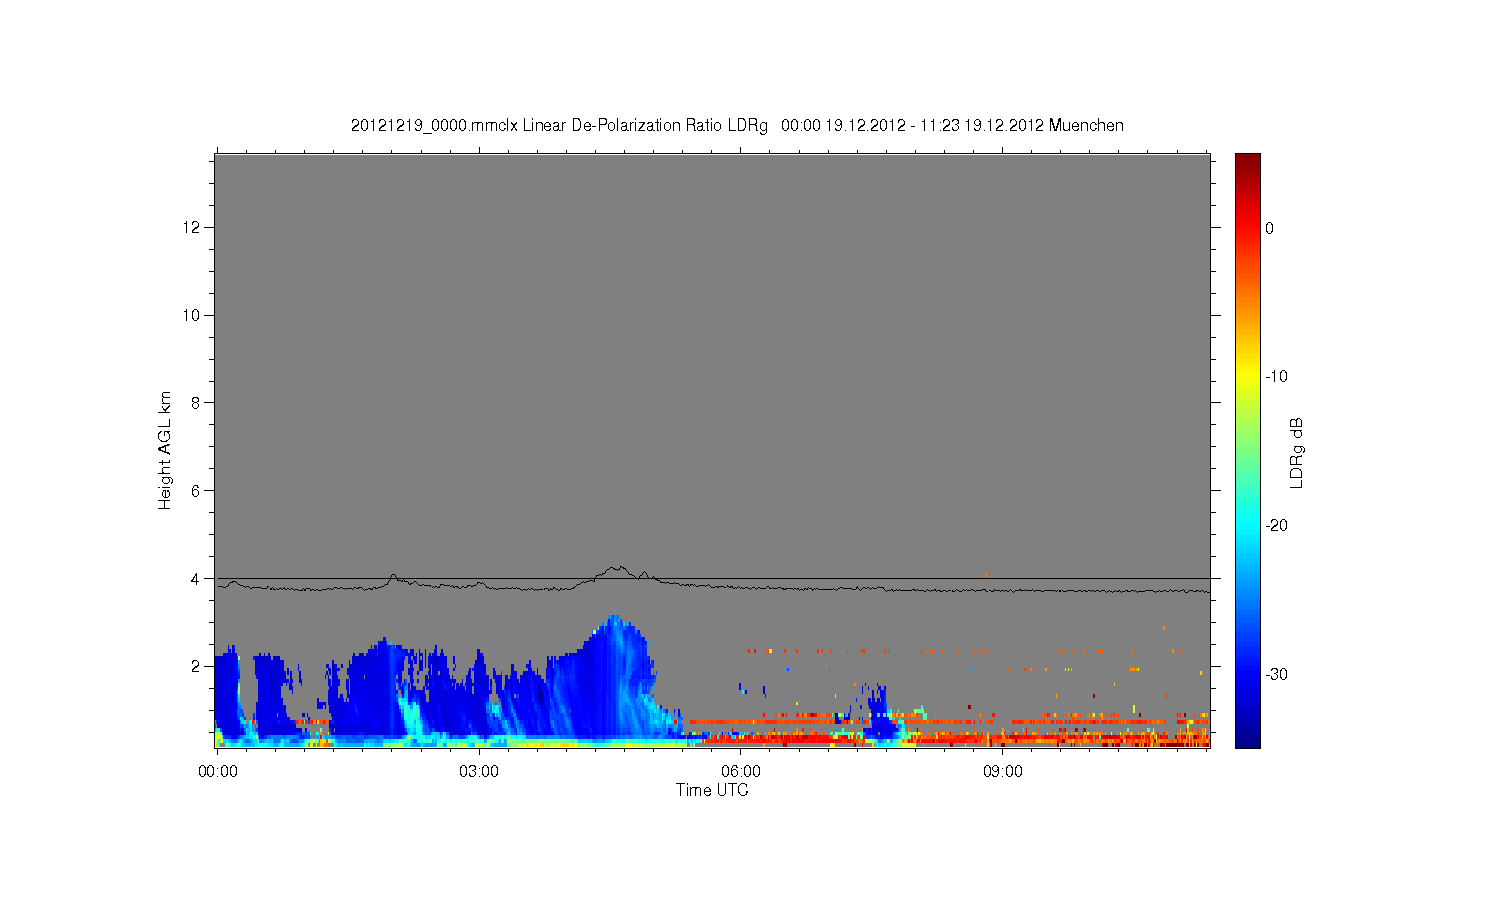
Task: Click the height tick label 12
Action: pos(191,227)
